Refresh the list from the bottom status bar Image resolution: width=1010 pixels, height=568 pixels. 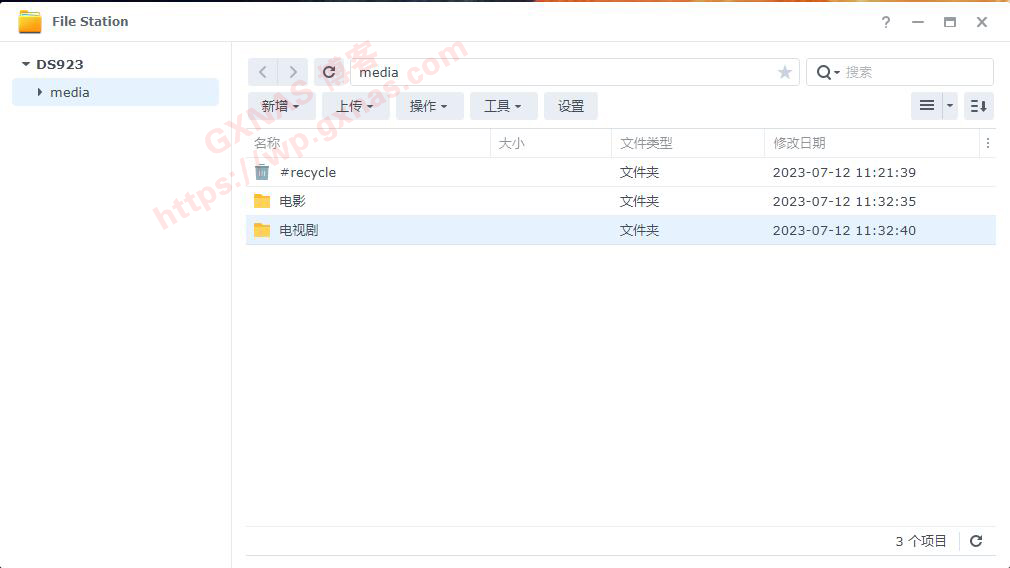point(976,541)
